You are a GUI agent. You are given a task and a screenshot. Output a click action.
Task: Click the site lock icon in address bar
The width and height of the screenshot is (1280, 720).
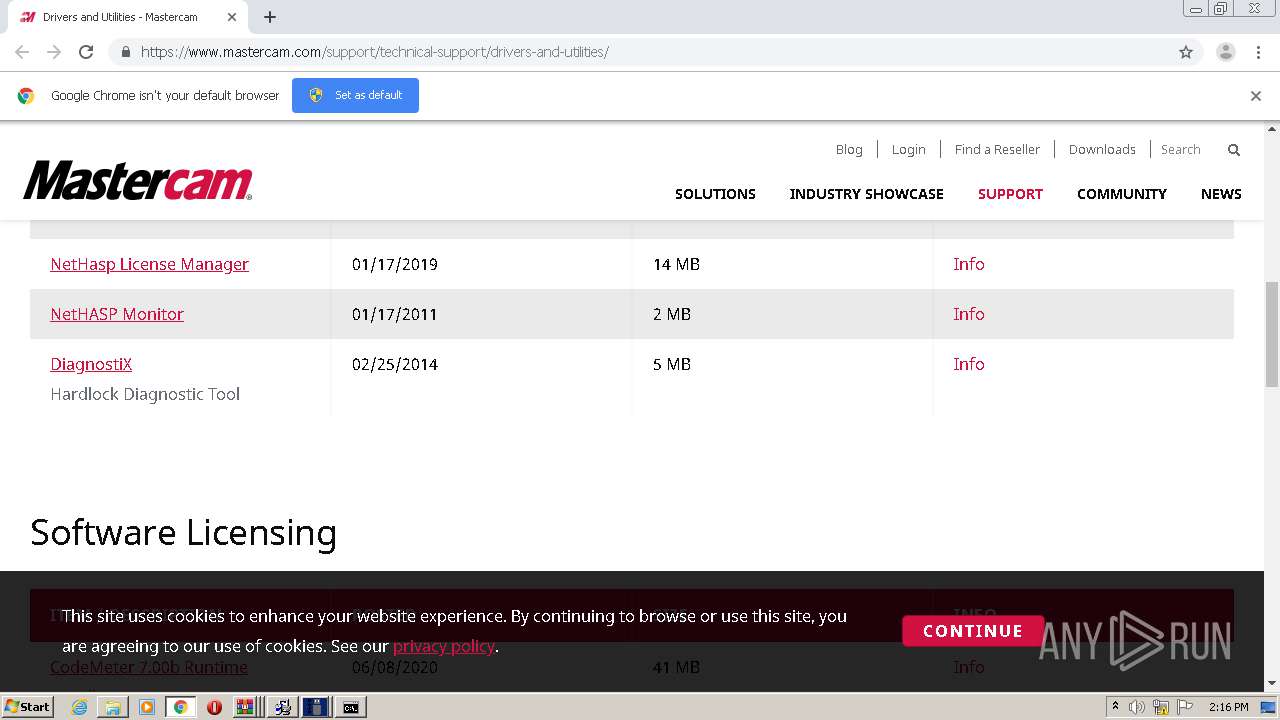click(x=125, y=52)
